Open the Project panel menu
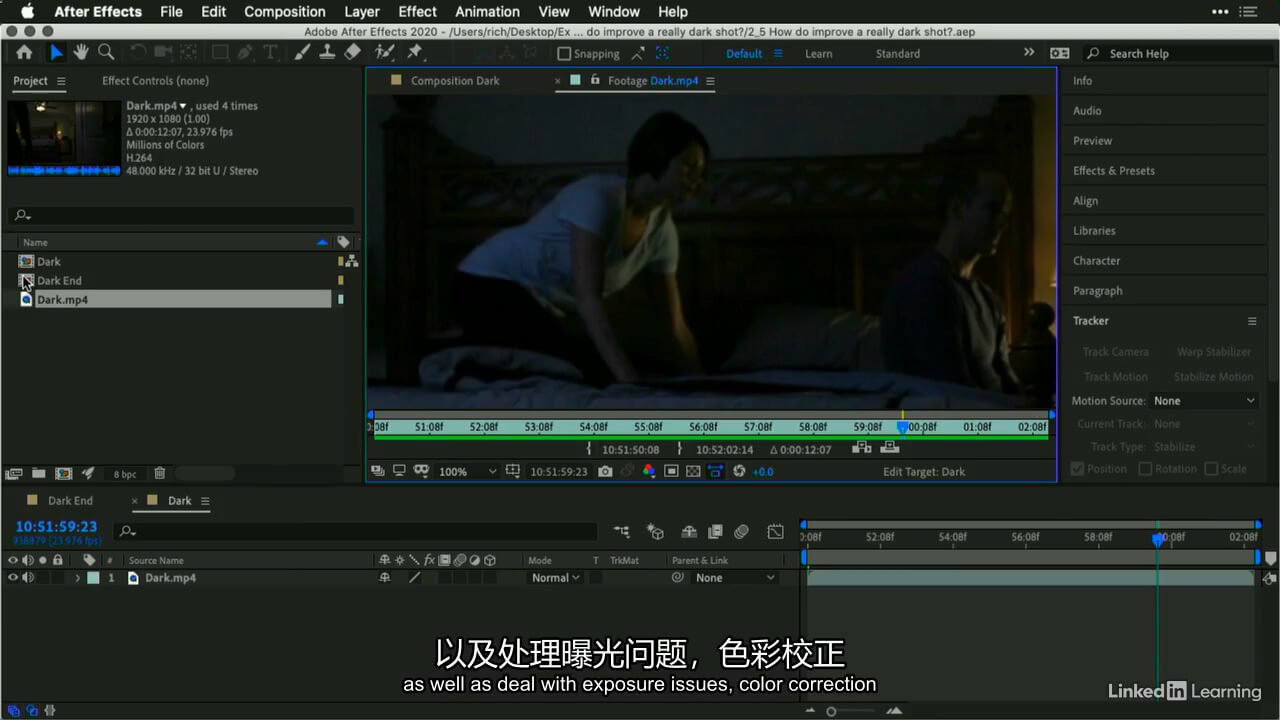Screen dimensions: 1280x720 point(61,81)
